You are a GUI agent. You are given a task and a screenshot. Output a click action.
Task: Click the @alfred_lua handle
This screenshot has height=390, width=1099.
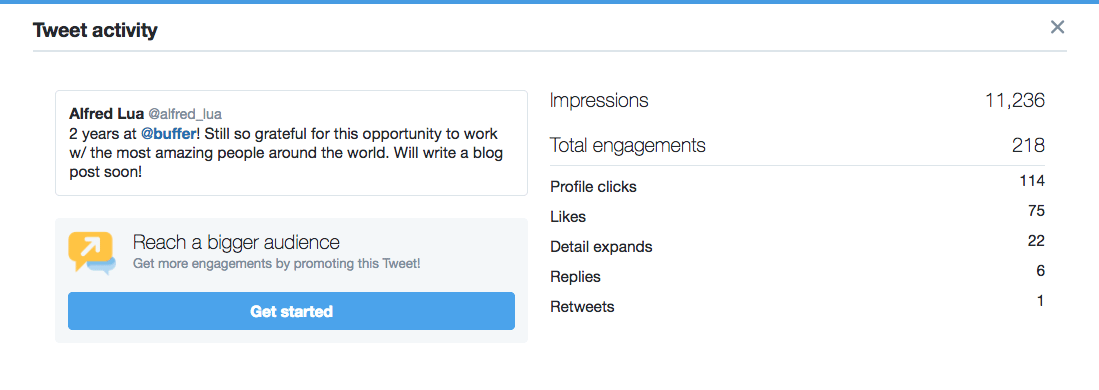coord(185,114)
